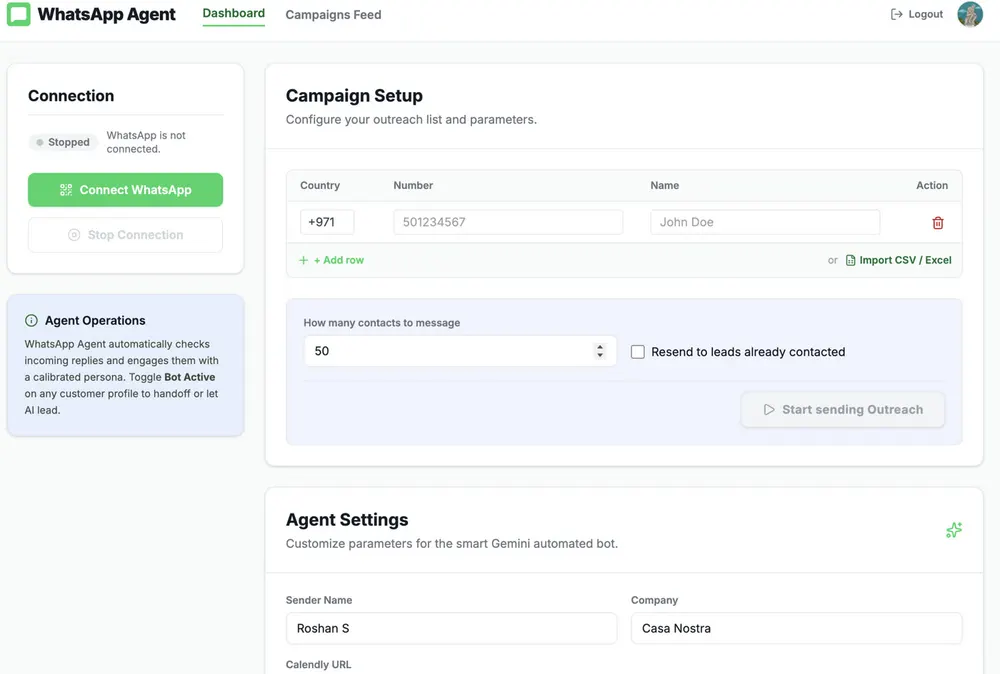The height and width of the screenshot is (674, 1000).
Task: Switch to the Campaigns Feed tab
Action: 333,15
